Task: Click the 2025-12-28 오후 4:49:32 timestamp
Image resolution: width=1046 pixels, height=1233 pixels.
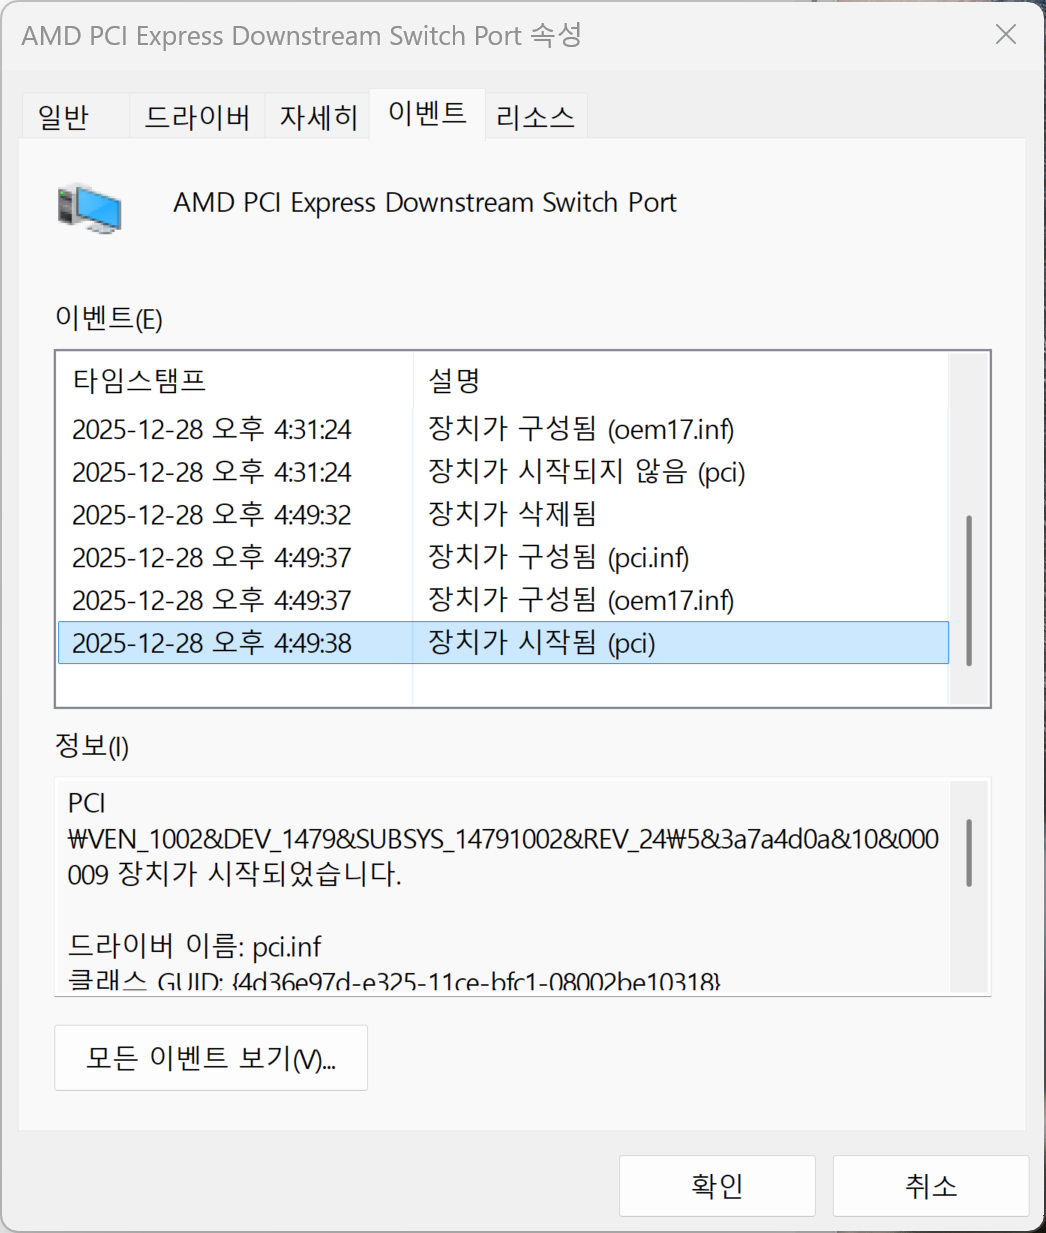Action: [212, 515]
